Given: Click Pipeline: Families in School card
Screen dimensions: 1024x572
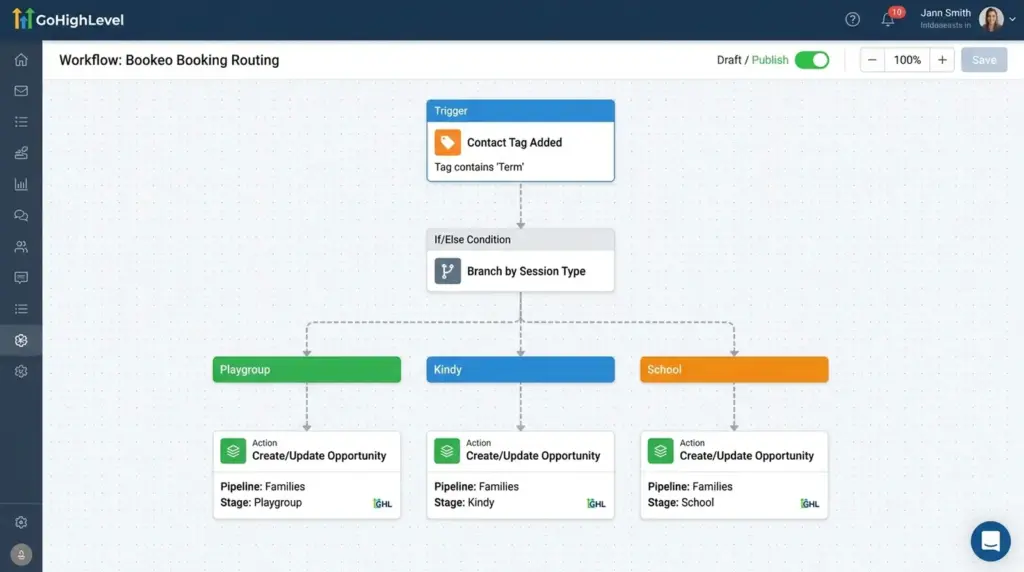Looking at the screenshot, I should click(x=690, y=486).
